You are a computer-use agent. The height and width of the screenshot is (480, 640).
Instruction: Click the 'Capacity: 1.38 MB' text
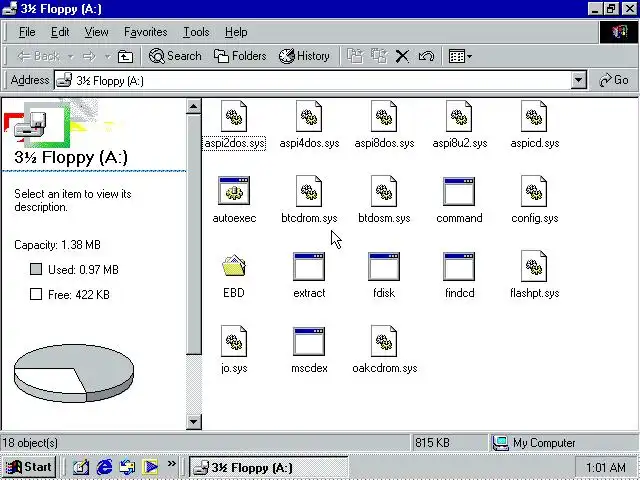tap(57, 245)
